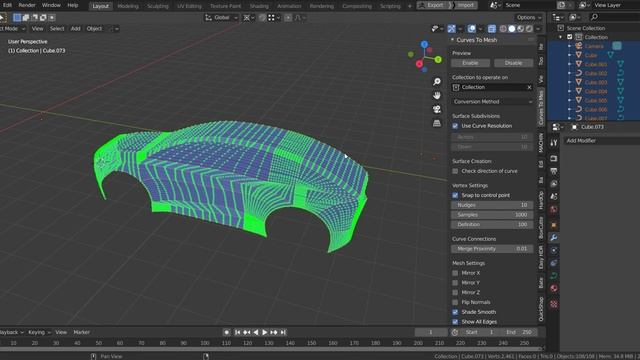Click the timeline auto-keying record button
This screenshot has height=360, width=640.
[227, 332]
